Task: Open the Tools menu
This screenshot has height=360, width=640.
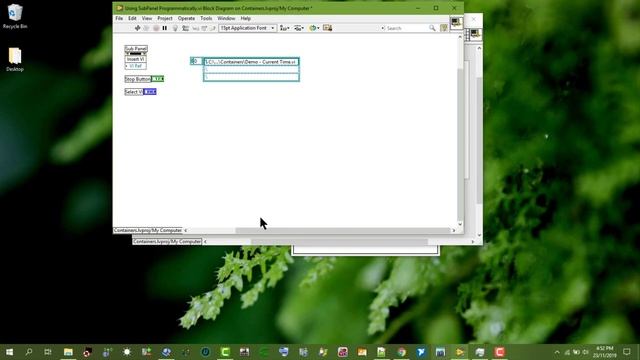Action: 206,18
